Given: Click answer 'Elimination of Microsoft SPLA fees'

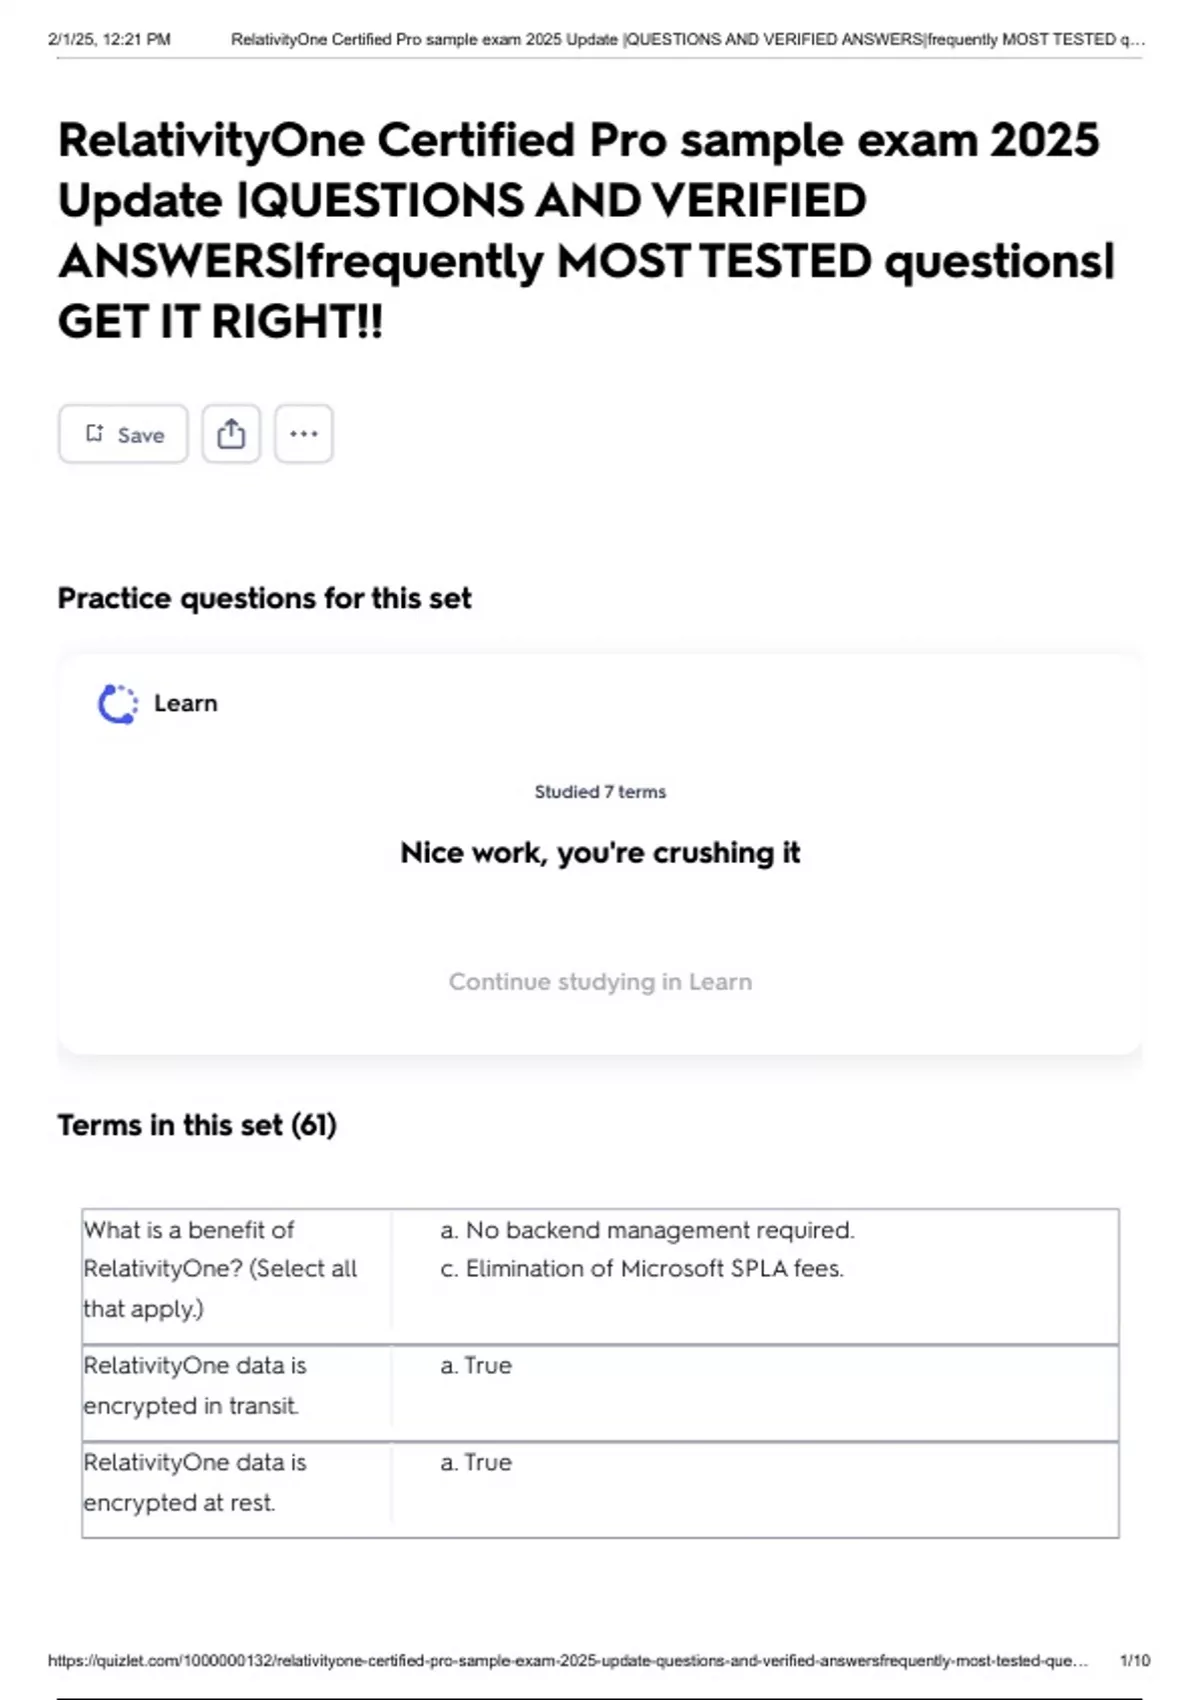Looking at the screenshot, I should point(642,1269).
